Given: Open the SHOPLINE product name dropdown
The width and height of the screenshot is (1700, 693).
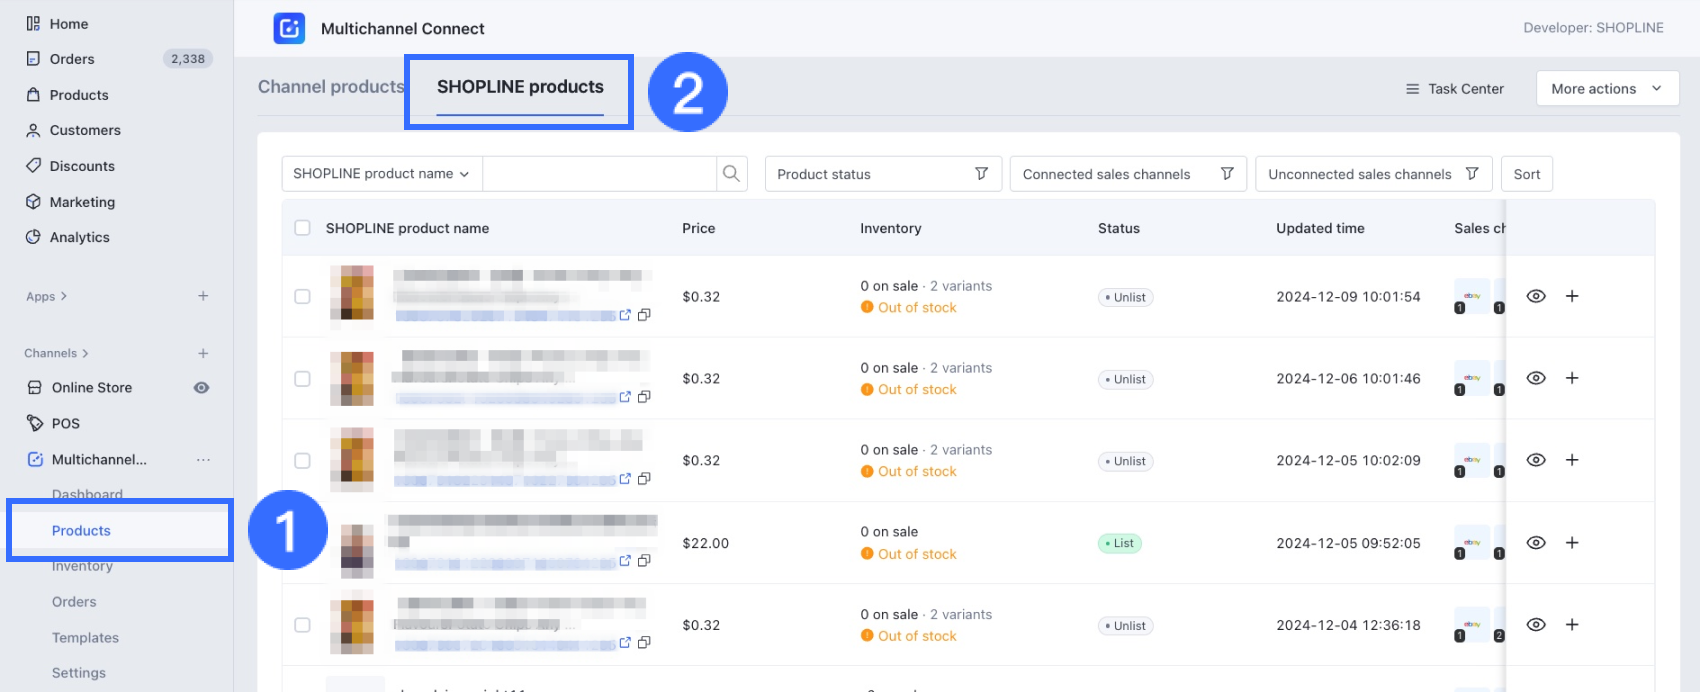Looking at the screenshot, I should click(x=381, y=174).
